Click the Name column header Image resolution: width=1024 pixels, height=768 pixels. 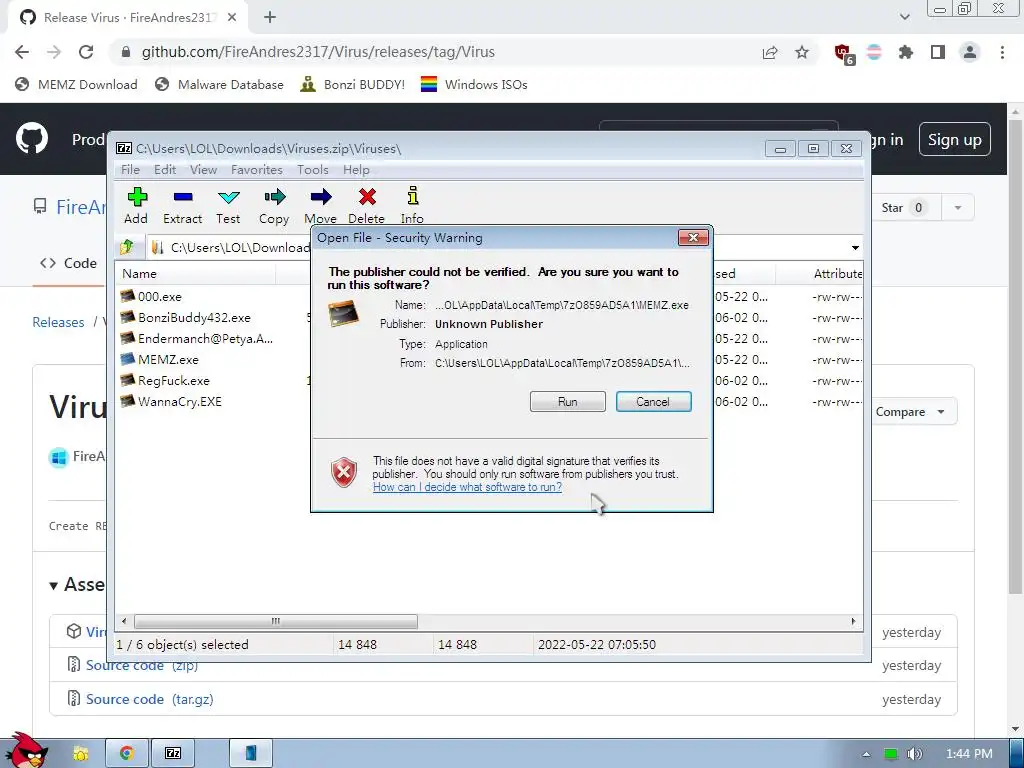(x=196, y=274)
